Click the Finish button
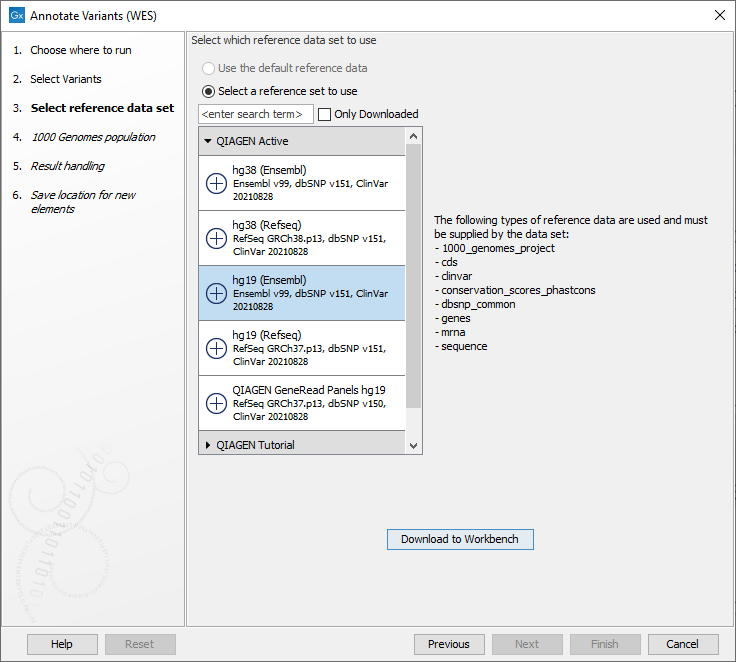Viewport: 736px width, 662px height. [x=605, y=644]
